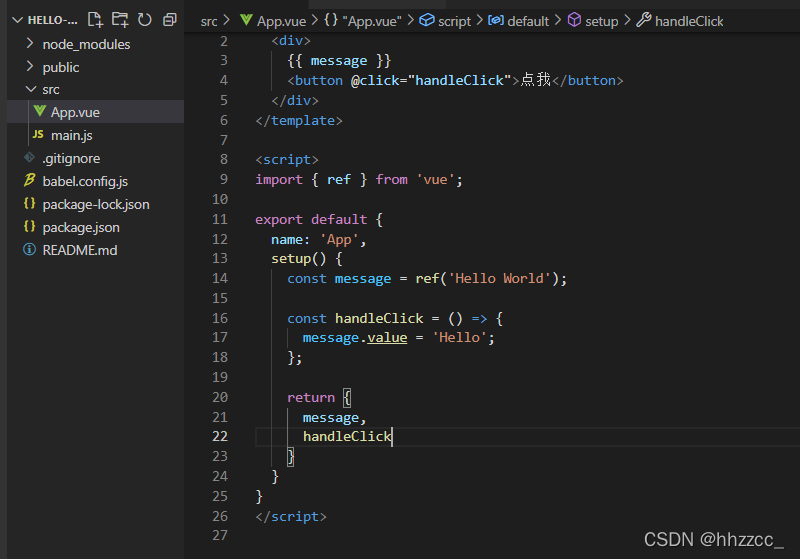Click the braces icon beside package.json
The width and height of the screenshot is (800, 559).
(30, 226)
